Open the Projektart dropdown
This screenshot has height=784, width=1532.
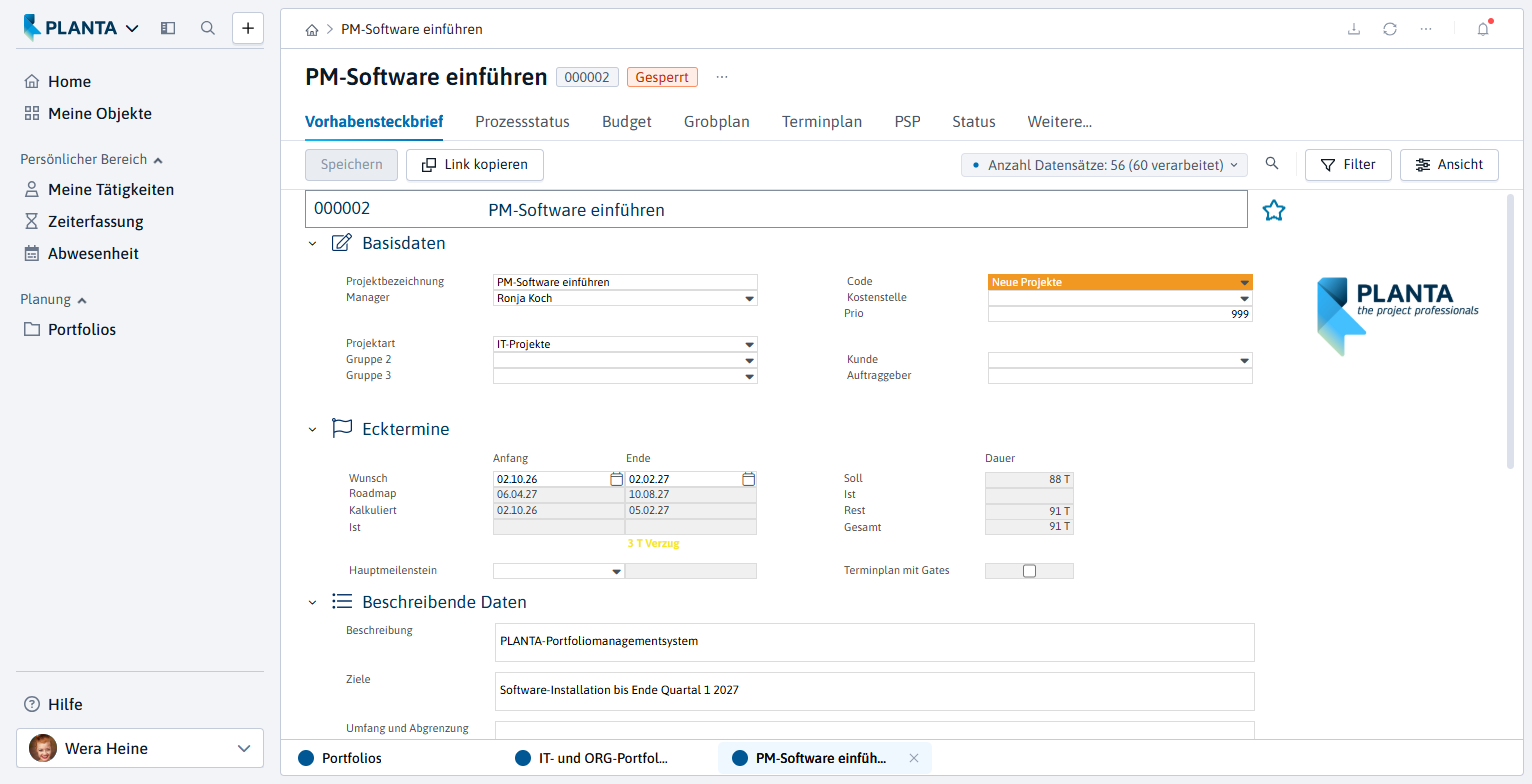point(750,344)
